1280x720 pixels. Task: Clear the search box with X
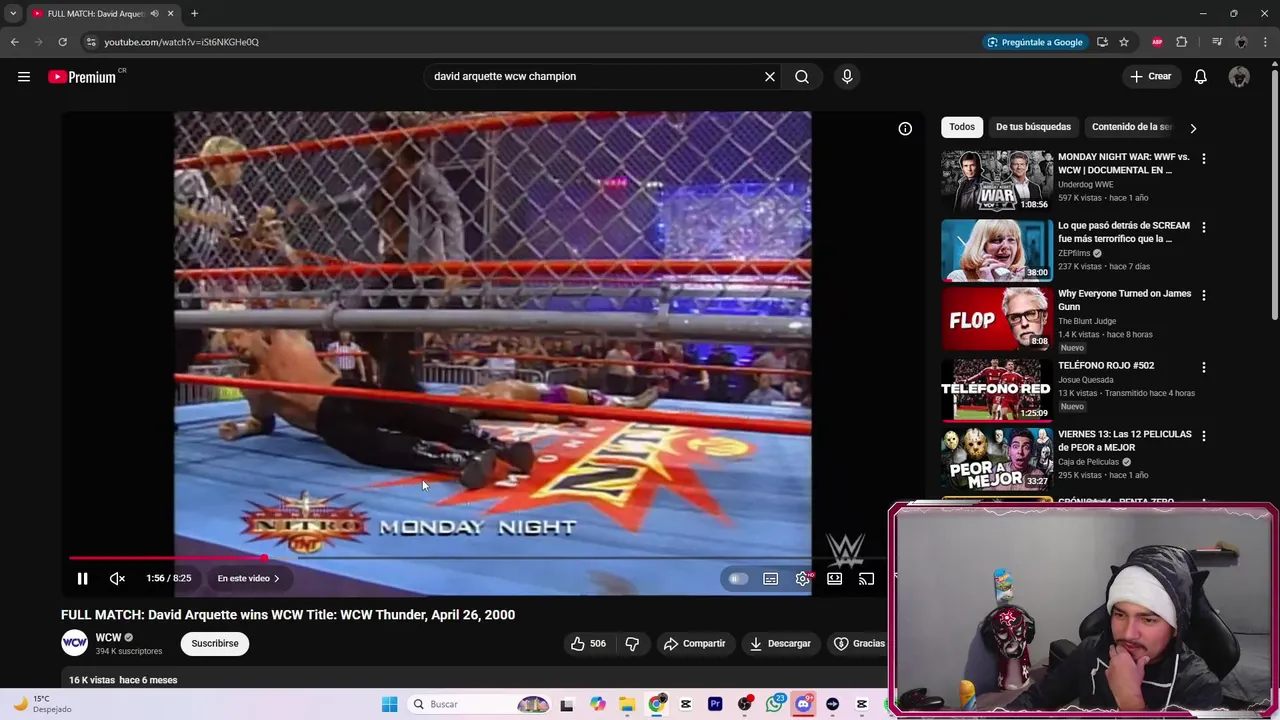pyautogui.click(x=770, y=76)
